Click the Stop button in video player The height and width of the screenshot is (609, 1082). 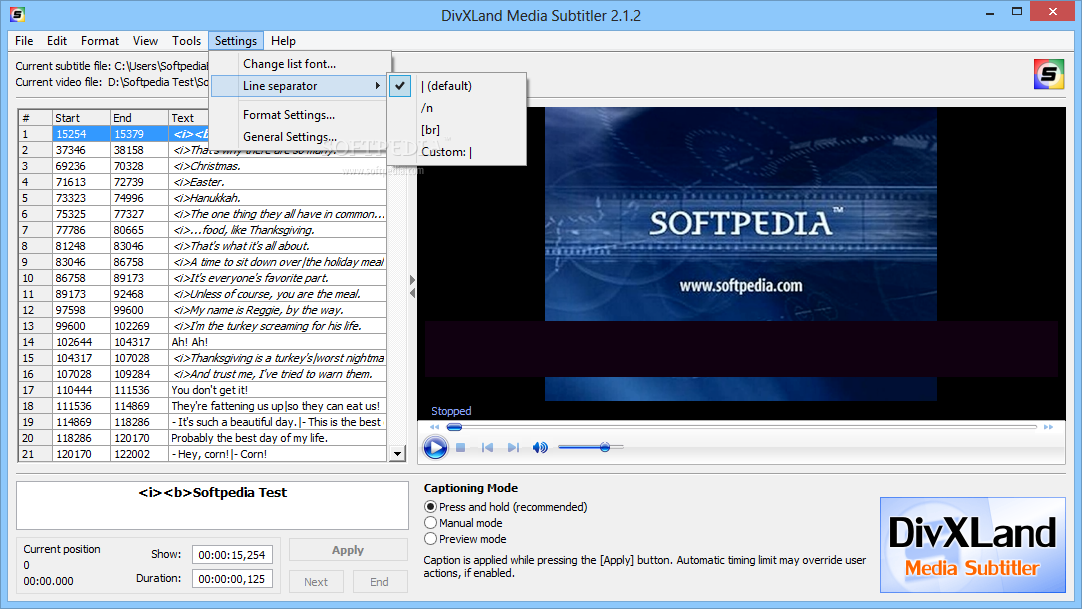coord(461,448)
